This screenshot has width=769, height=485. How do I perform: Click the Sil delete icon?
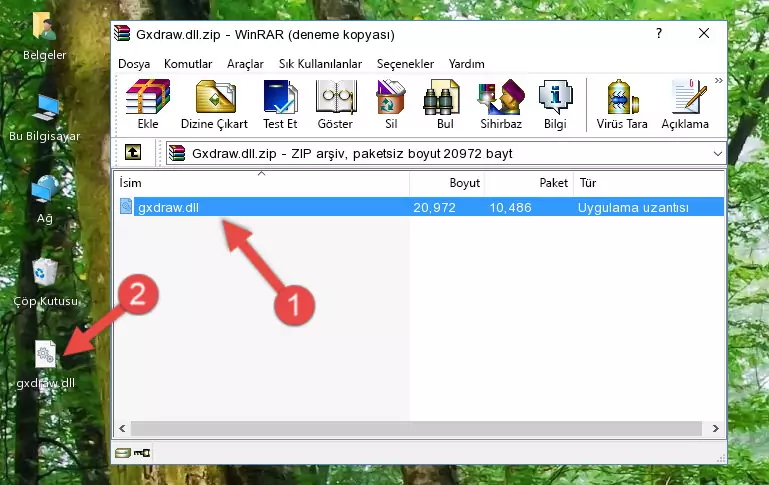click(x=391, y=104)
